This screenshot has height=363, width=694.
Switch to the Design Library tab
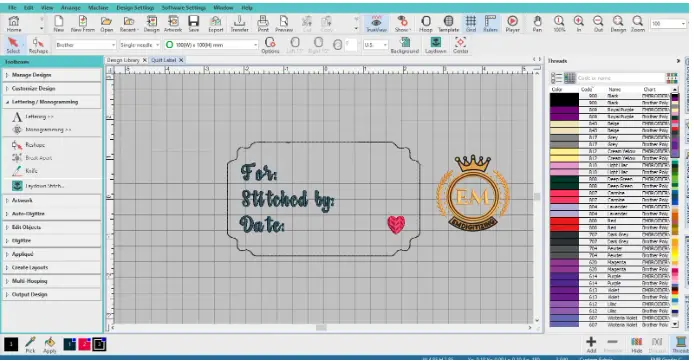[x=123, y=60]
